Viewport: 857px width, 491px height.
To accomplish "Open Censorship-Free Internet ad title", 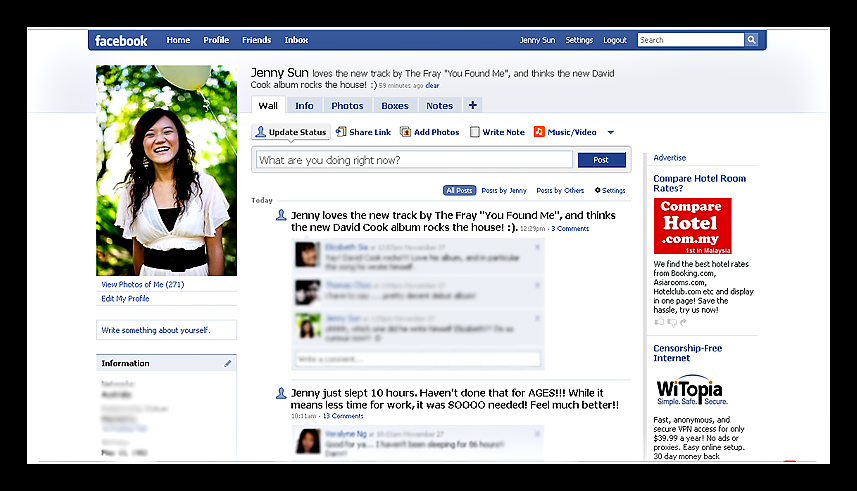I will click(x=688, y=353).
